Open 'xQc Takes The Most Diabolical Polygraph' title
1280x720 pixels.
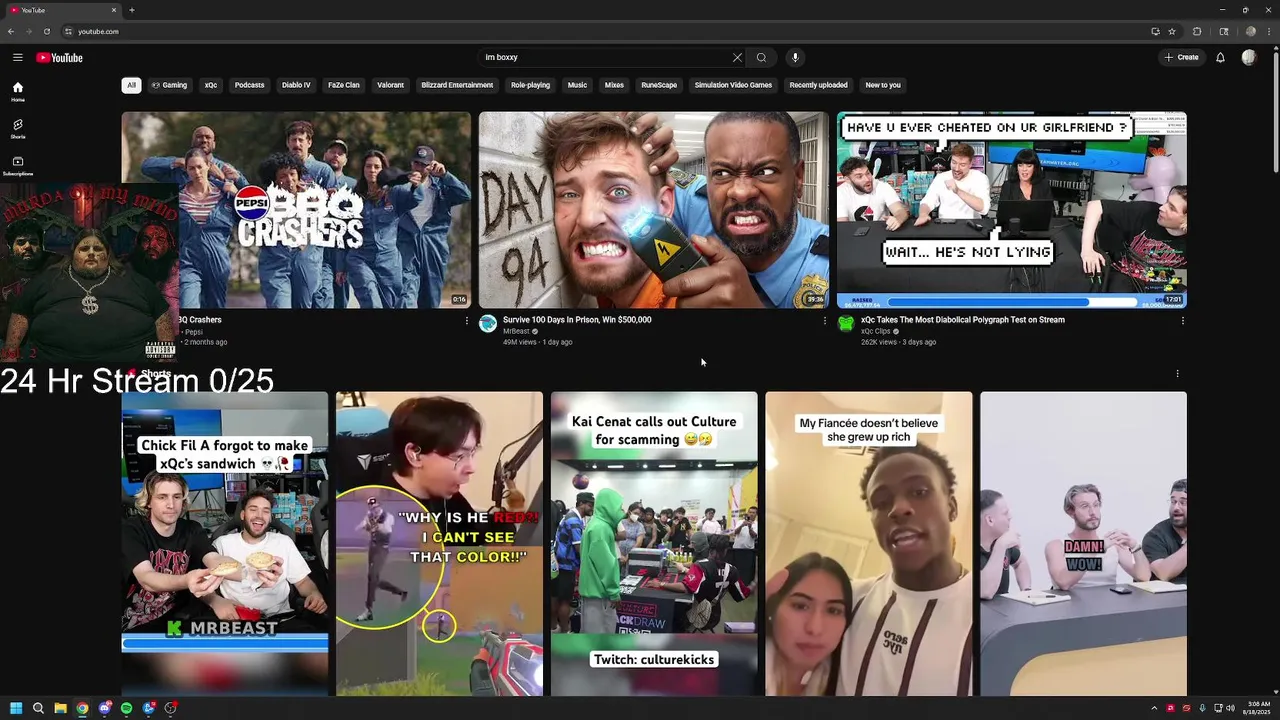point(963,320)
